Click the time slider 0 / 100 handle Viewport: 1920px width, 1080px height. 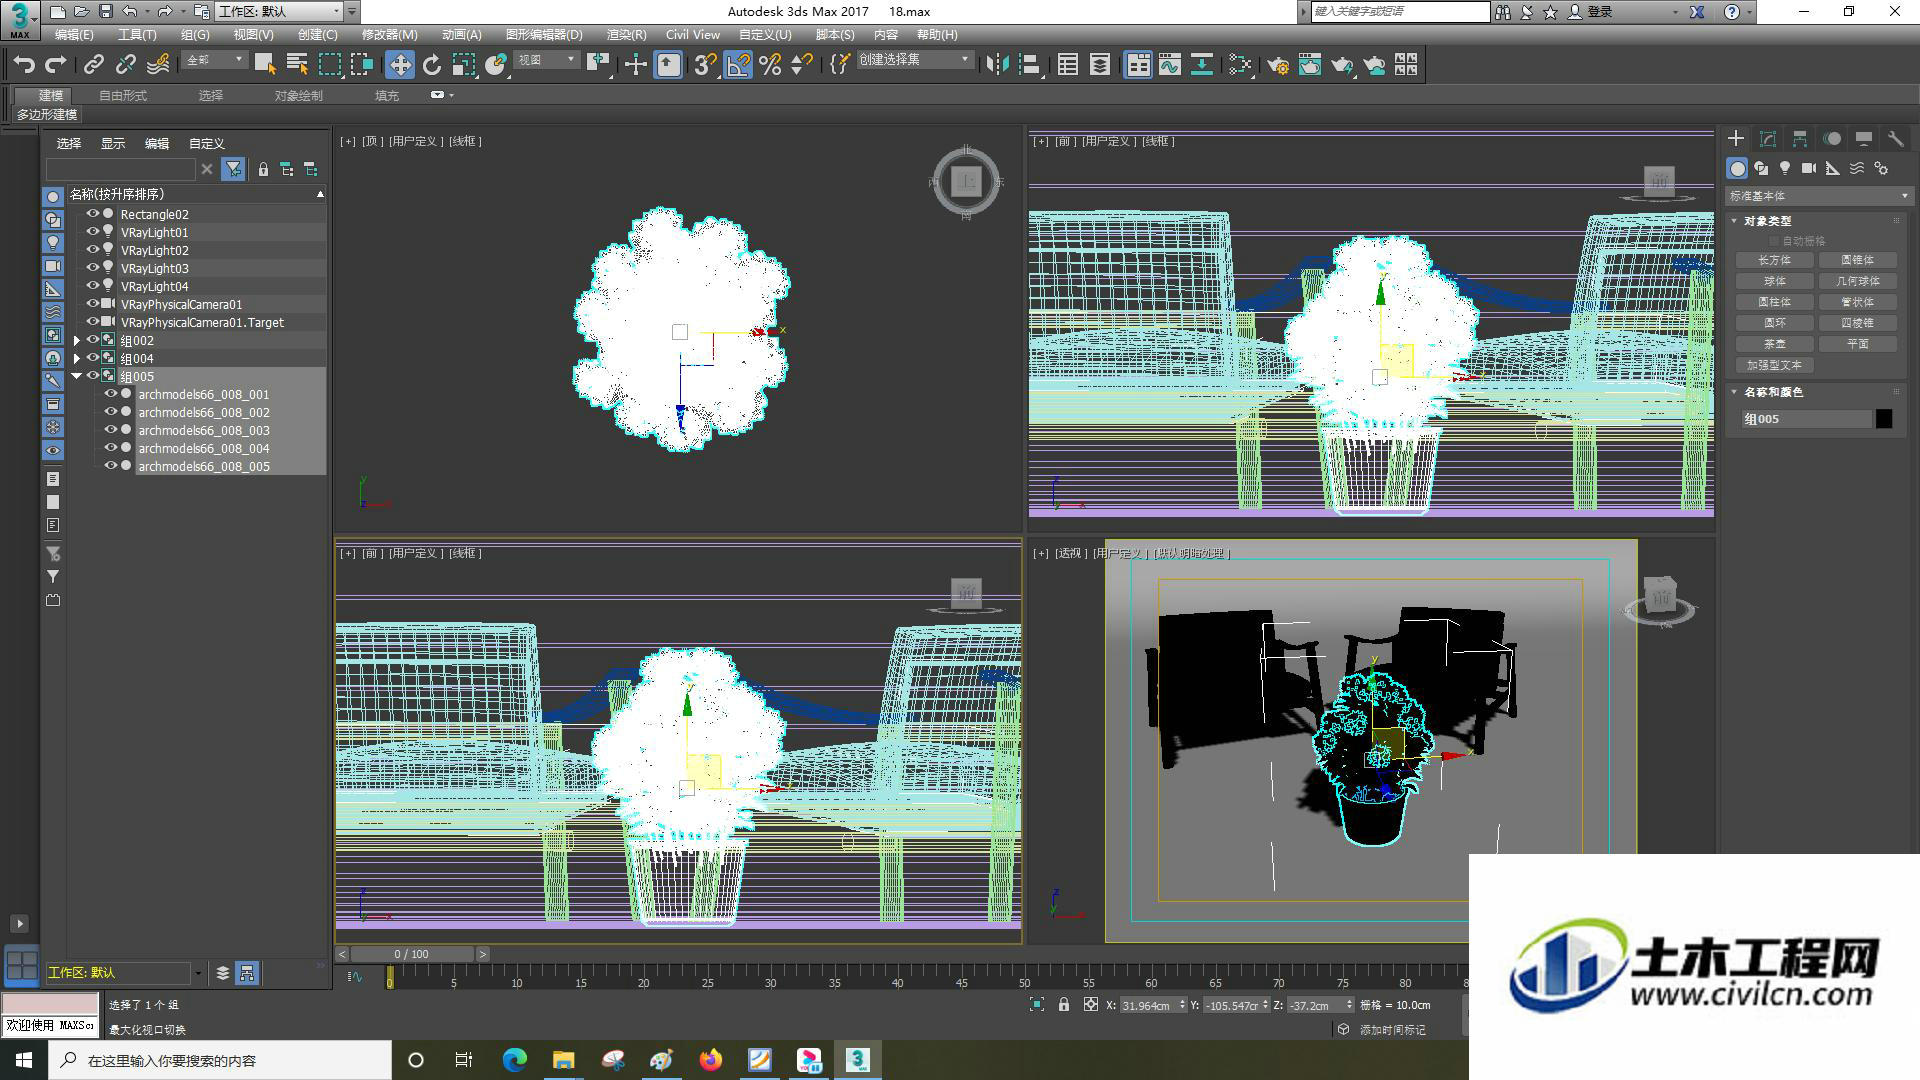(411, 954)
